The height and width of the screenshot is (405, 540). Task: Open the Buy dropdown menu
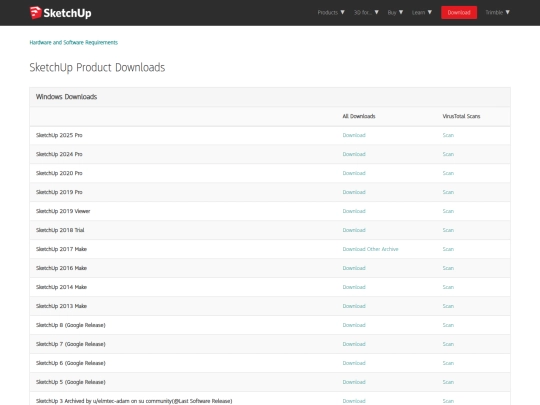395,12
